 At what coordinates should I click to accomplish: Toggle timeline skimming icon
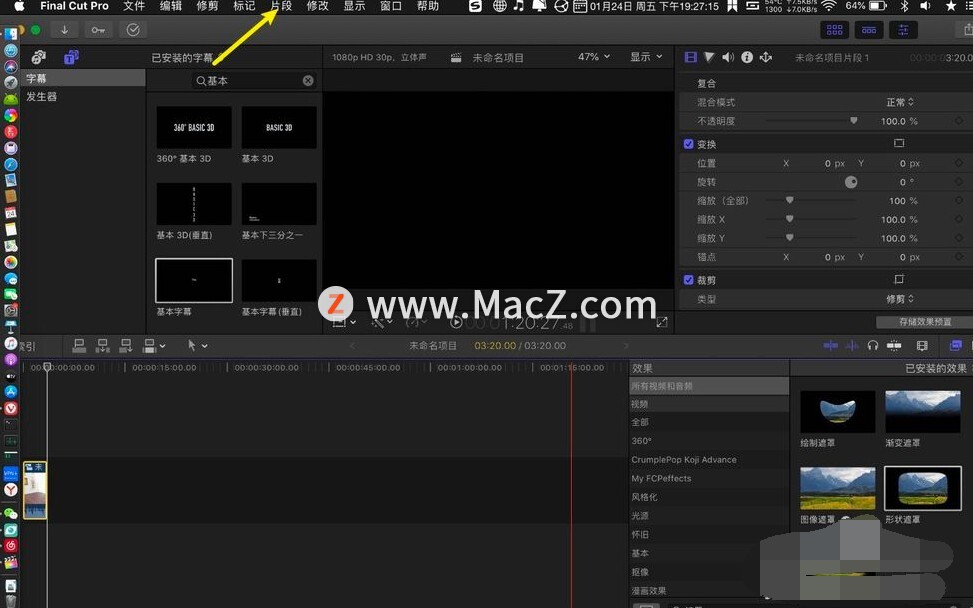click(830, 346)
